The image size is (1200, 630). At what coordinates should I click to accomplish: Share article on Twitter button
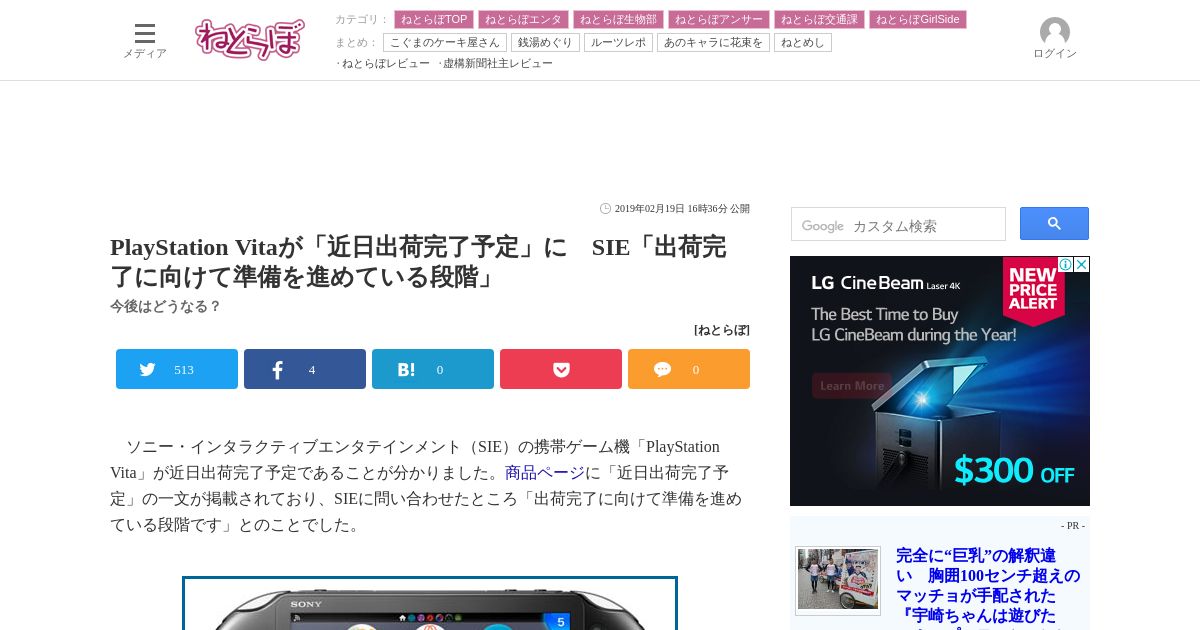[x=177, y=369]
